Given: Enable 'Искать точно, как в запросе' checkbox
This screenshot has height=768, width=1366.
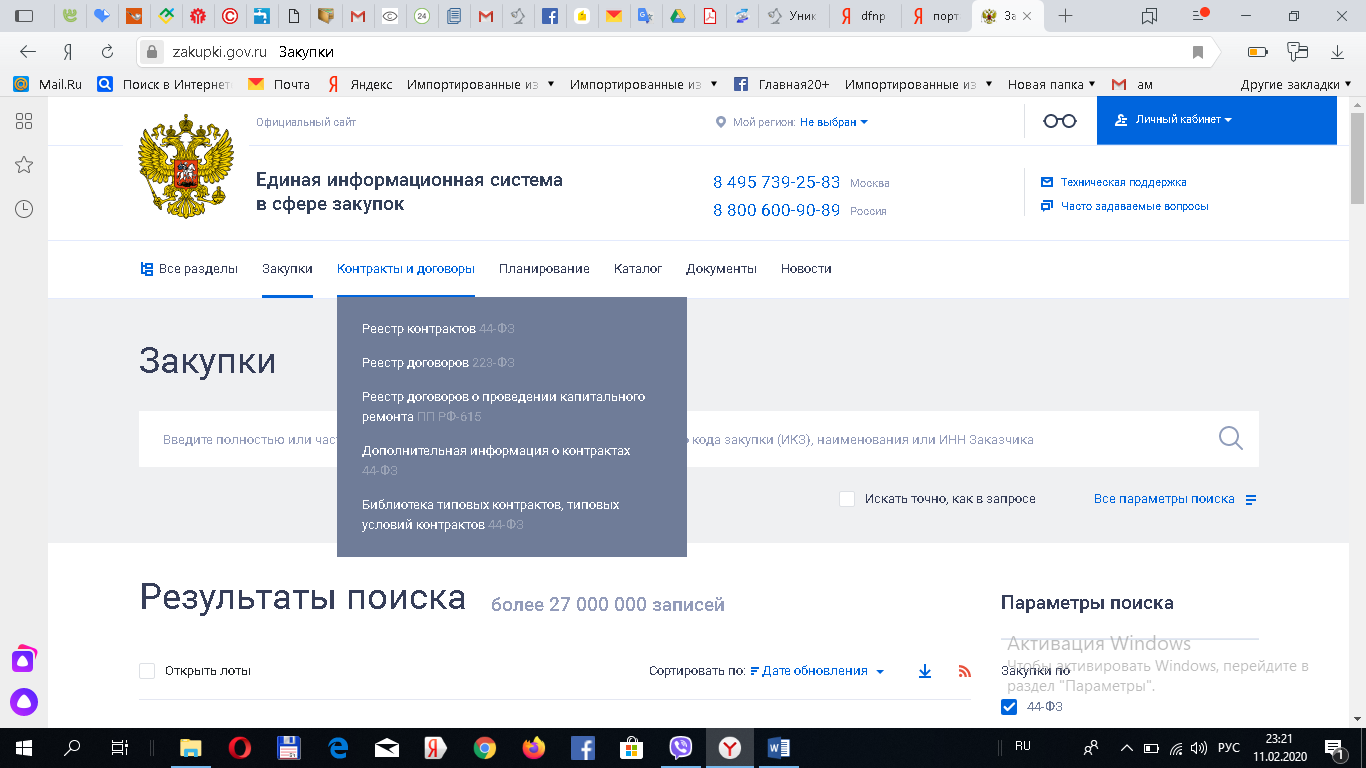Looking at the screenshot, I should tap(847, 499).
